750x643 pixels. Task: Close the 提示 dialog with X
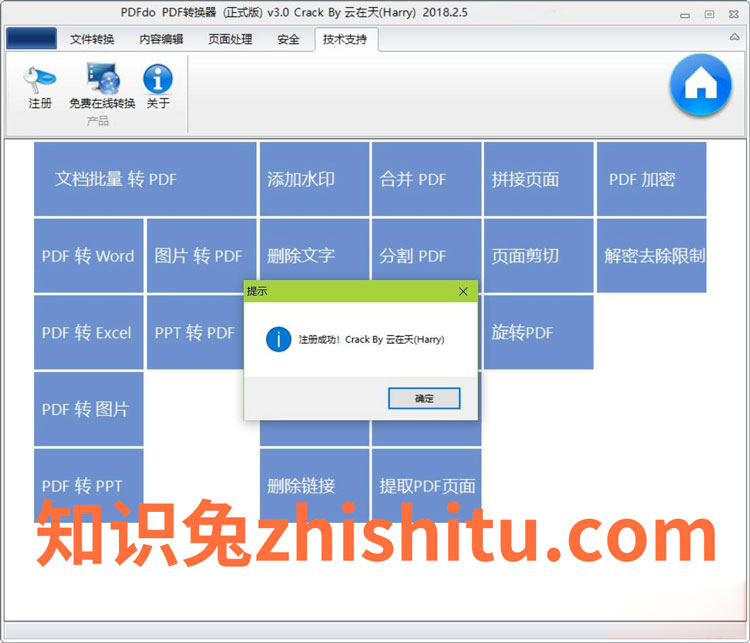click(463, 291)
